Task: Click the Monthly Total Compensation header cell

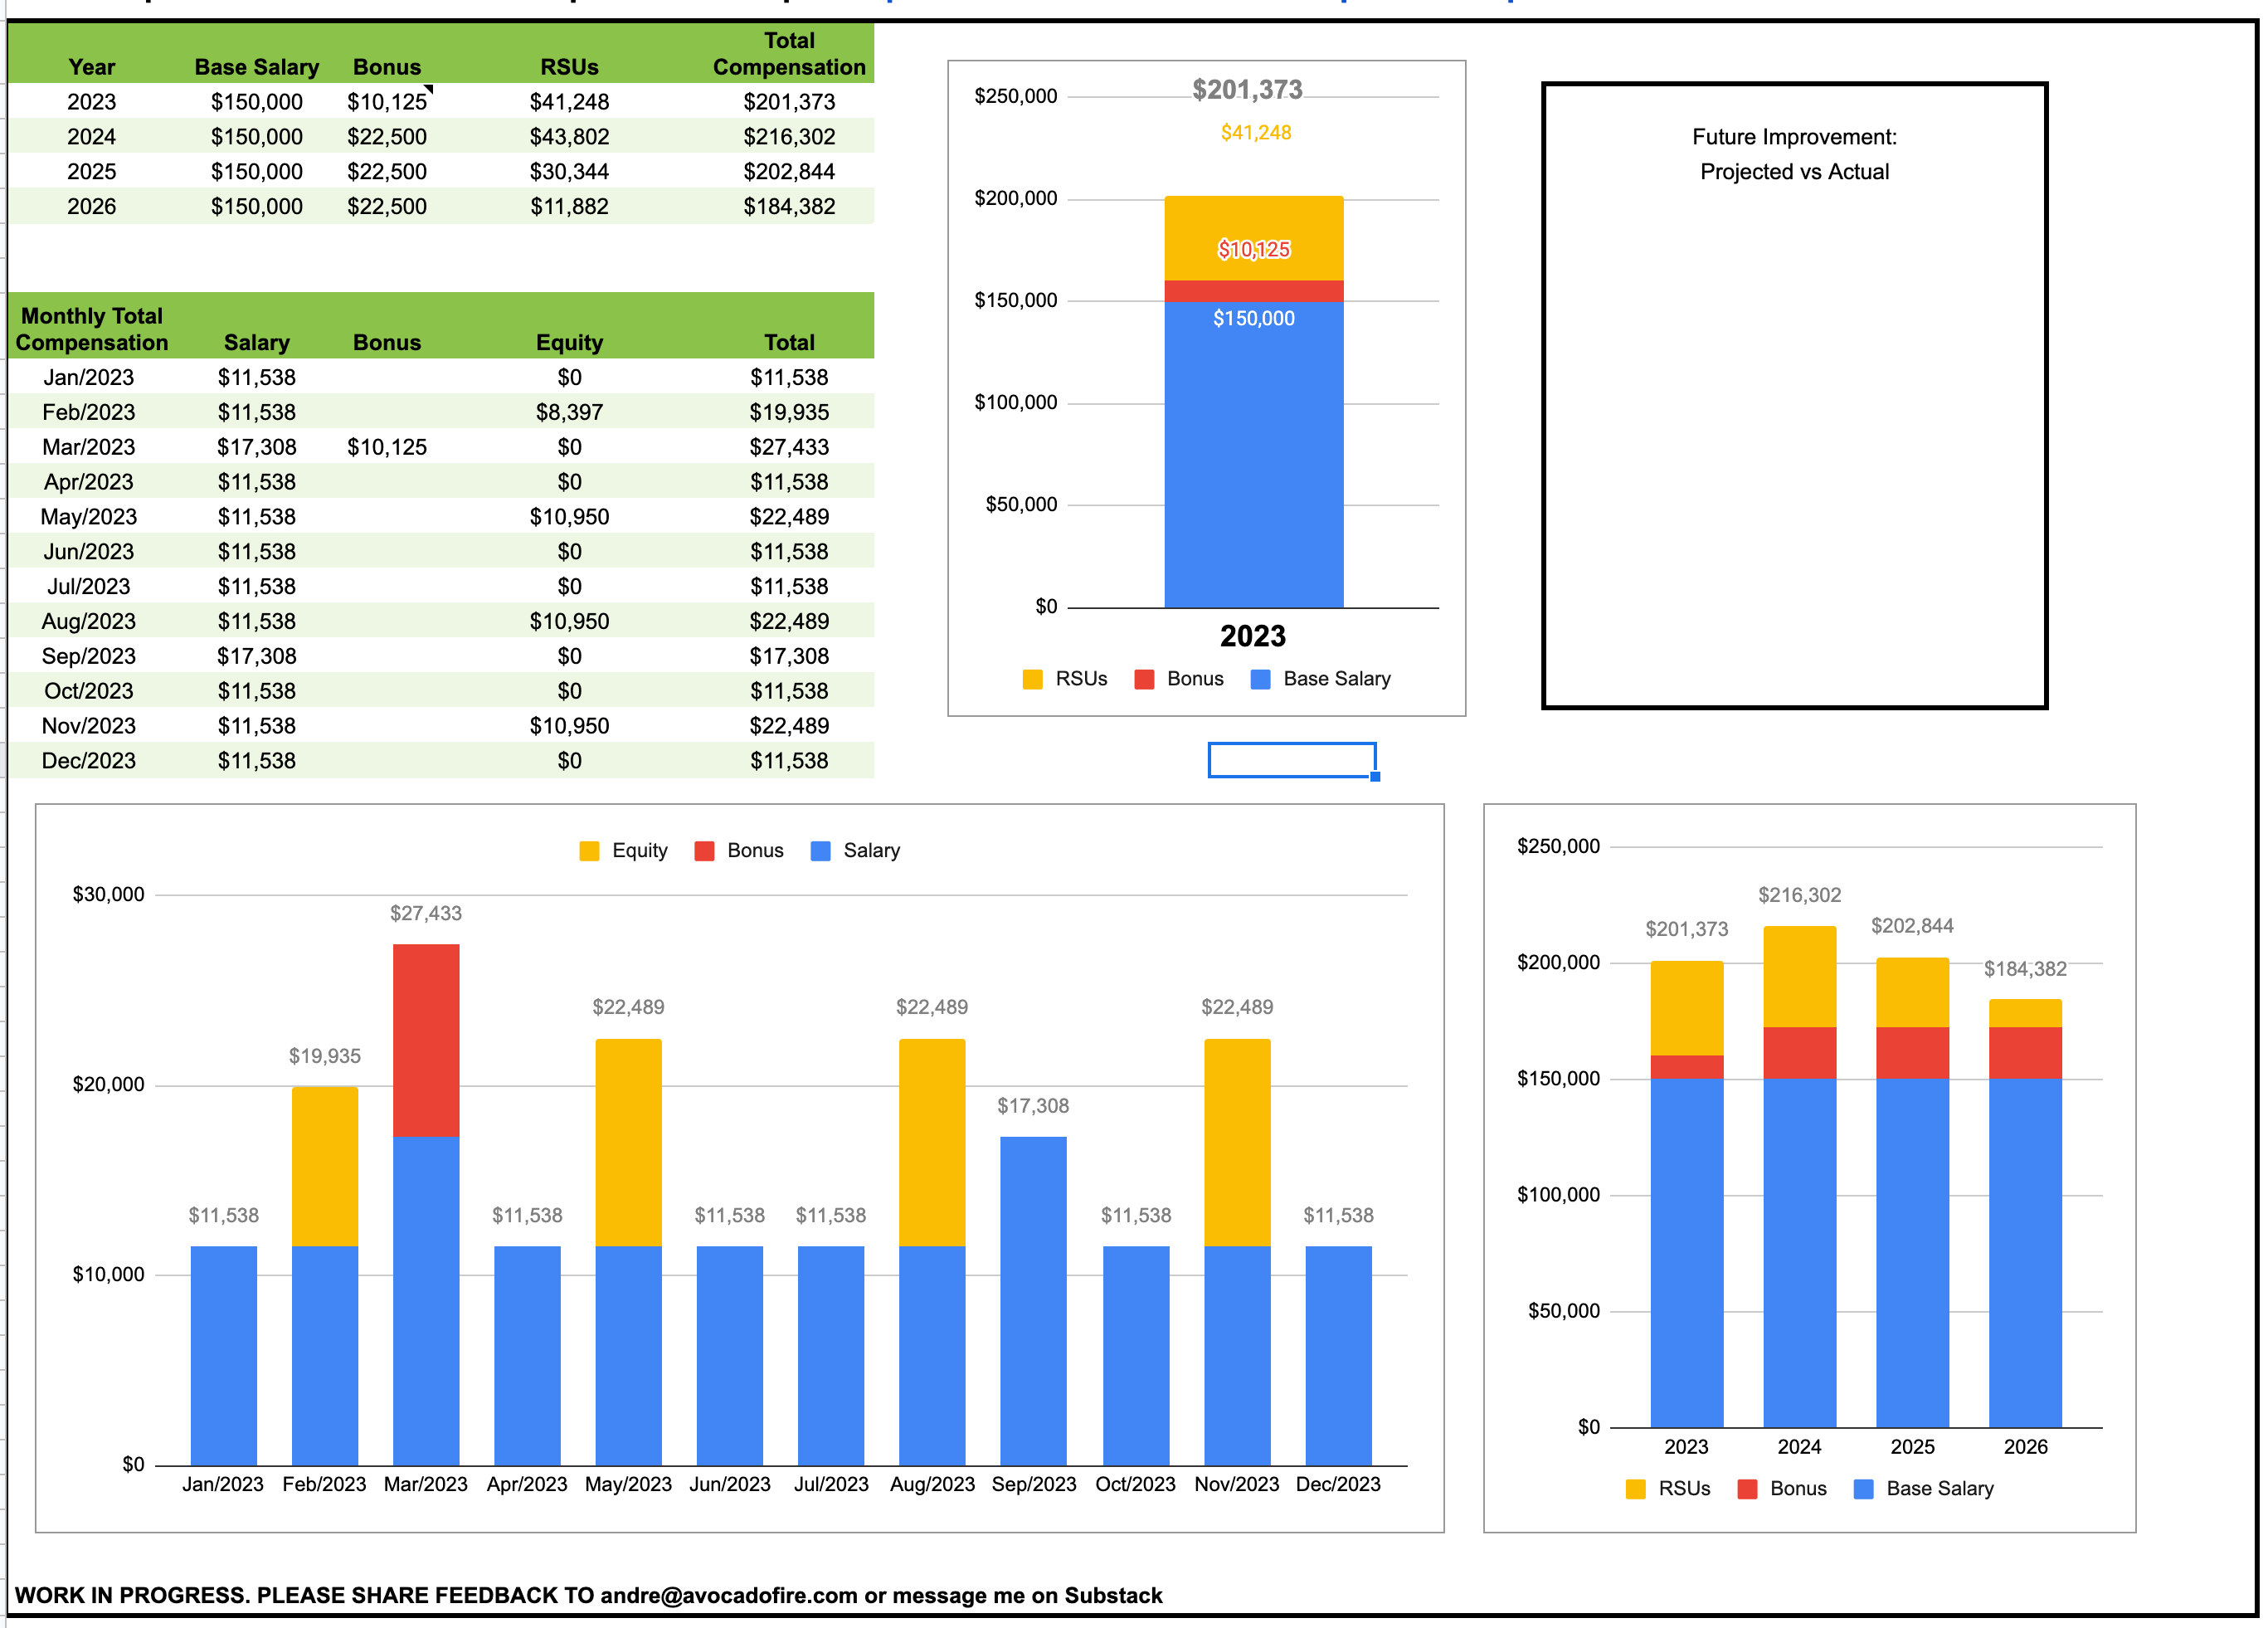Action: (x=92, y=329)
